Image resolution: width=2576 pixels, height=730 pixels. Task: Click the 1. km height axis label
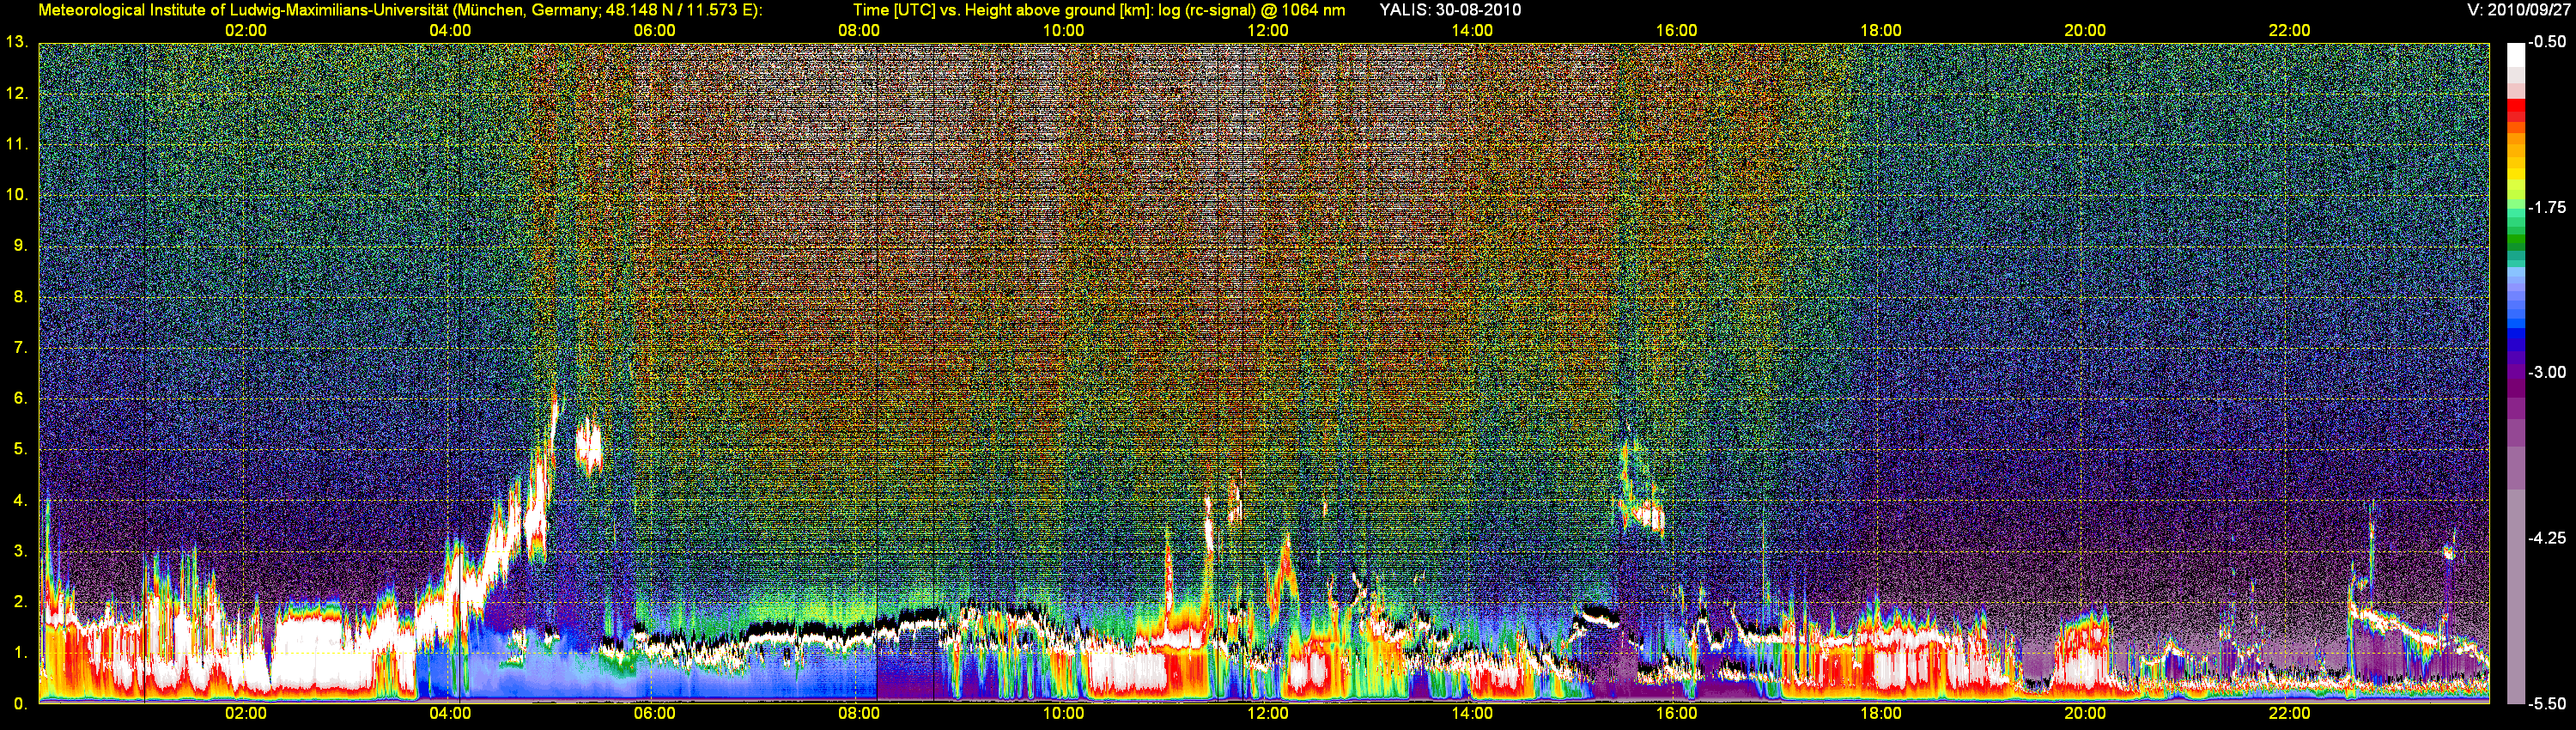[20, 653]
